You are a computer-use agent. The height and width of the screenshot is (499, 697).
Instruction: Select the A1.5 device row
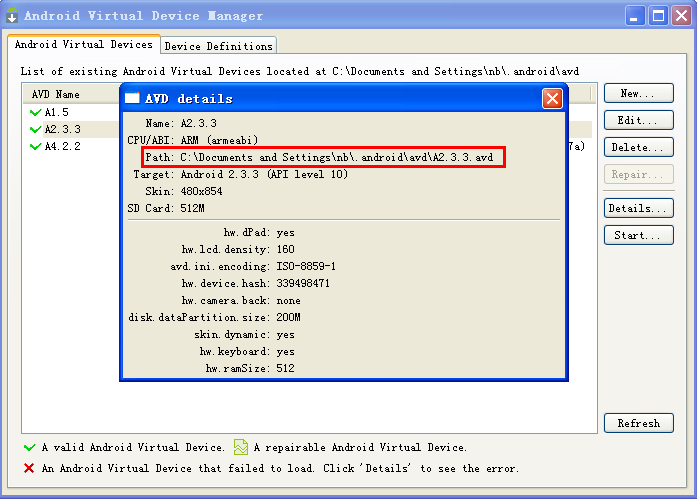tap(71, 112)
